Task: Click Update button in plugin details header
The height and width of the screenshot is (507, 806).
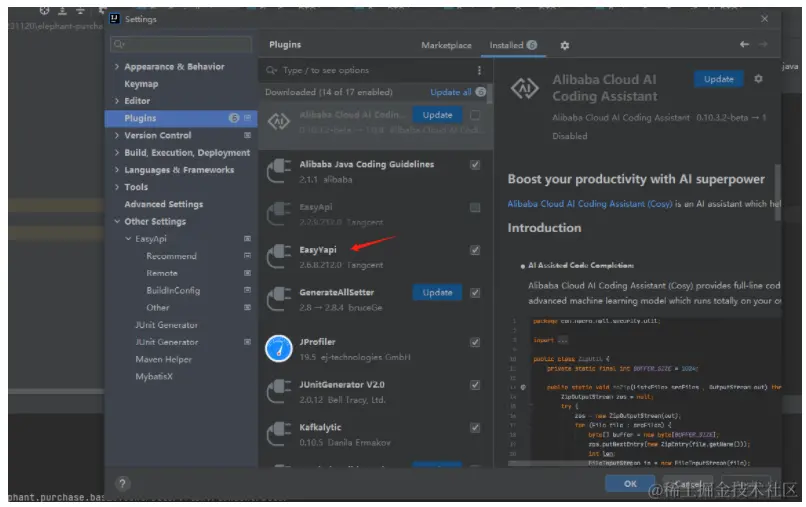Action: (718, 79)
